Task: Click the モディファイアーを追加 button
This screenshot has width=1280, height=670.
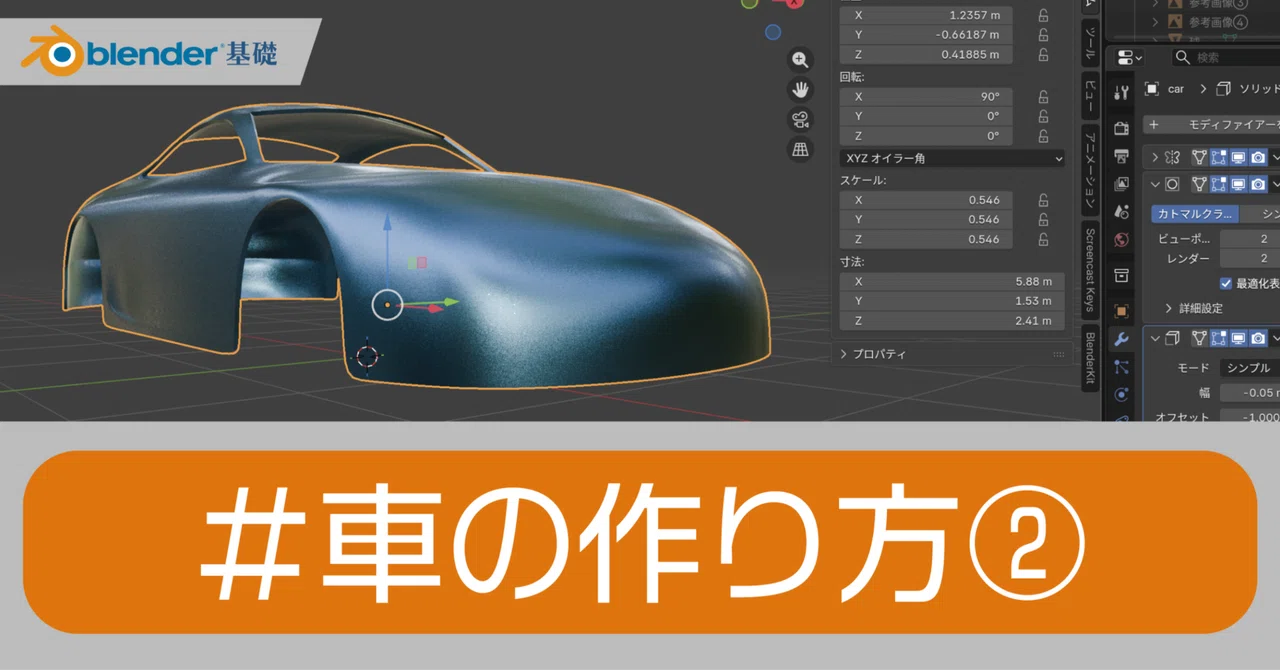Action: tap(1211, 125)
